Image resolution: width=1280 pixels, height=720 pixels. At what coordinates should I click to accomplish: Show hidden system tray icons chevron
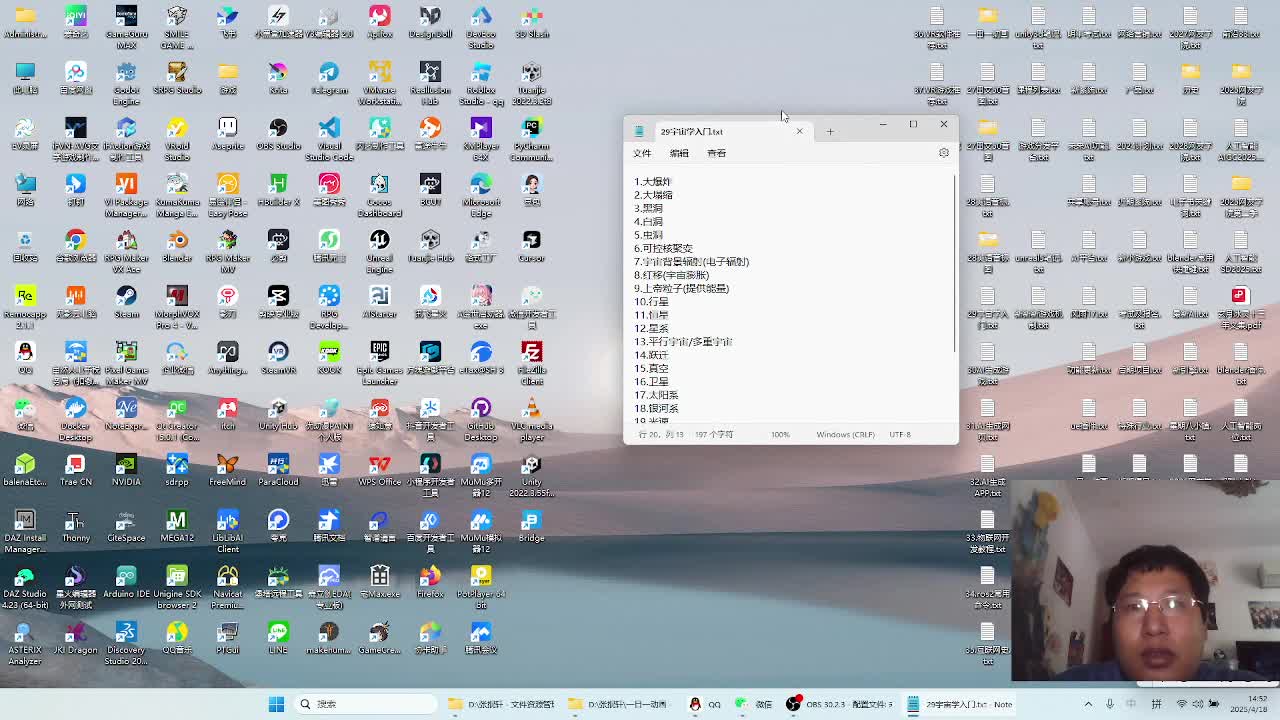[1088, 704]
